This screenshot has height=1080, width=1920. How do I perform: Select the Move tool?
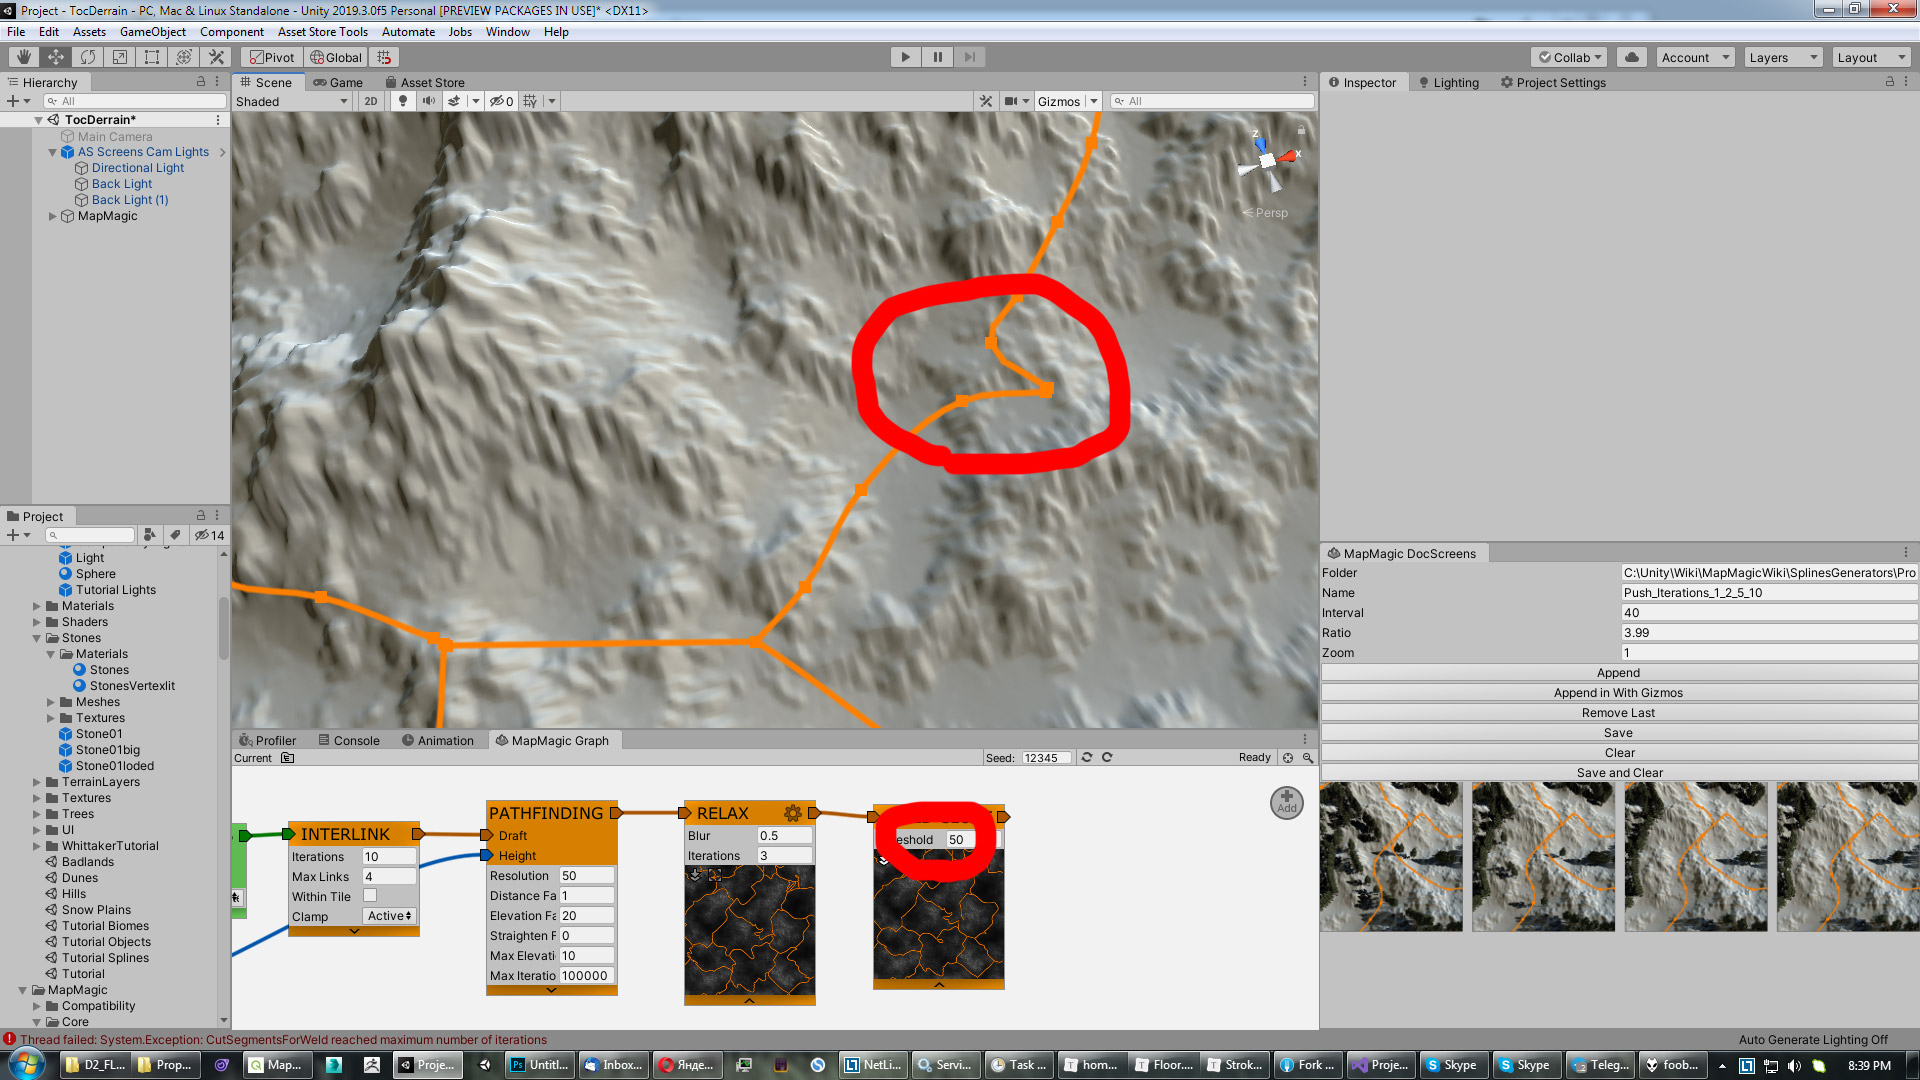pos(56,57)
